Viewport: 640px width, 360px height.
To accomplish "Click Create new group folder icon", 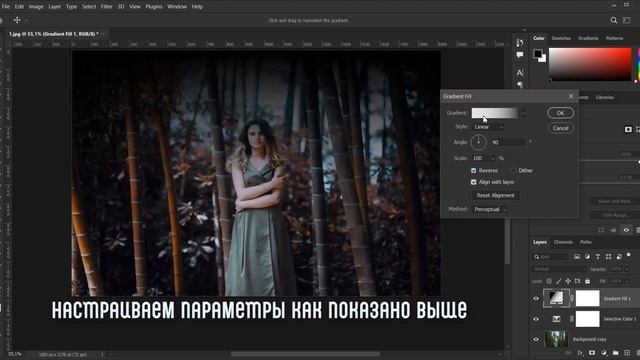I will [x=616, y=353].
